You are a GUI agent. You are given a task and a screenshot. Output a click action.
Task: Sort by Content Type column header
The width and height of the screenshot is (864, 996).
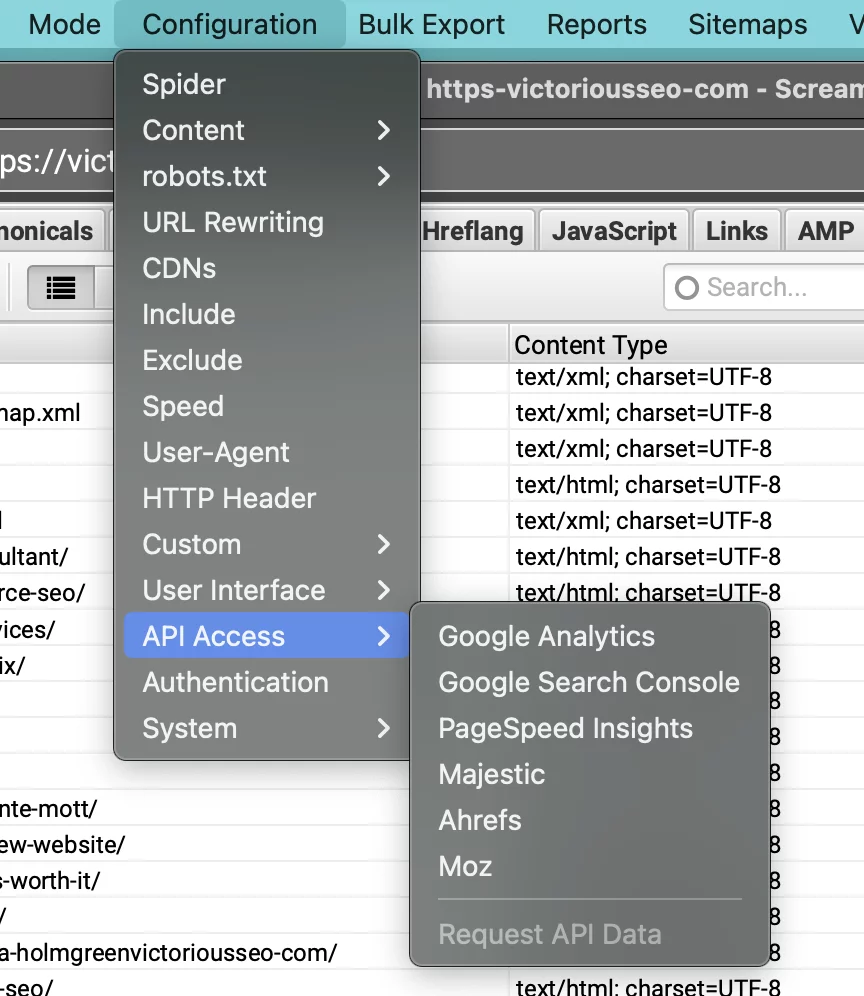point(686,345)
